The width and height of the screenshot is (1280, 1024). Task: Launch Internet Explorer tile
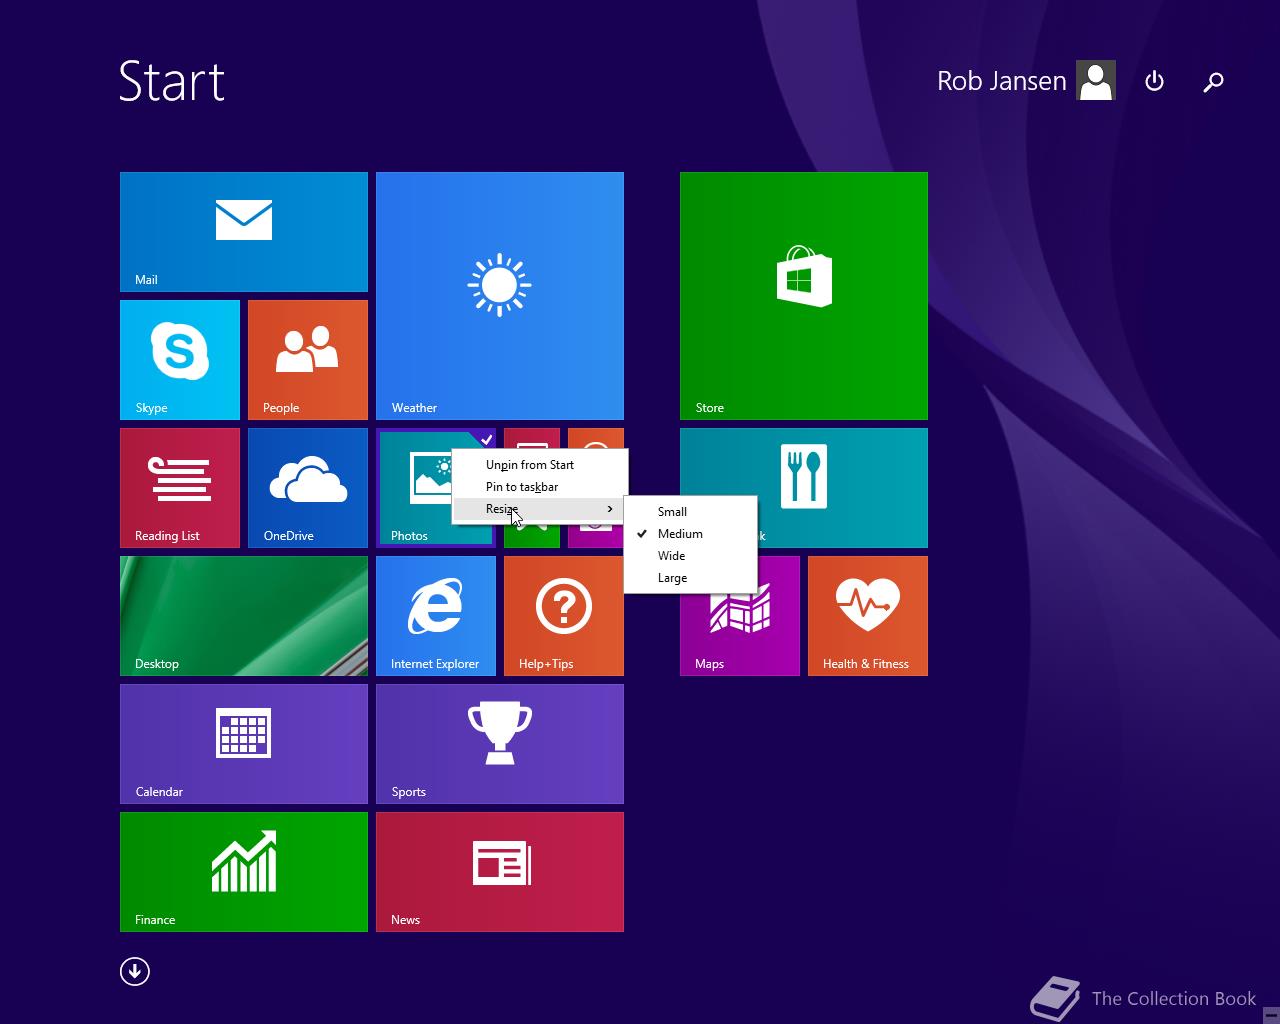[436, 616]
